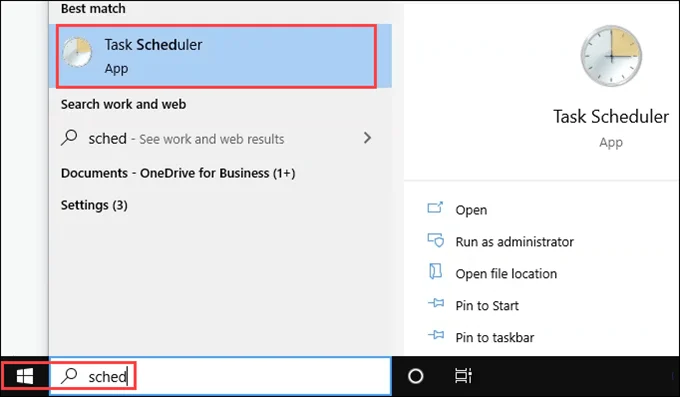Screen dimensions: 680x397
Task: Click the shield icon for Run as administrator
Action: click(x=435, y=240)
